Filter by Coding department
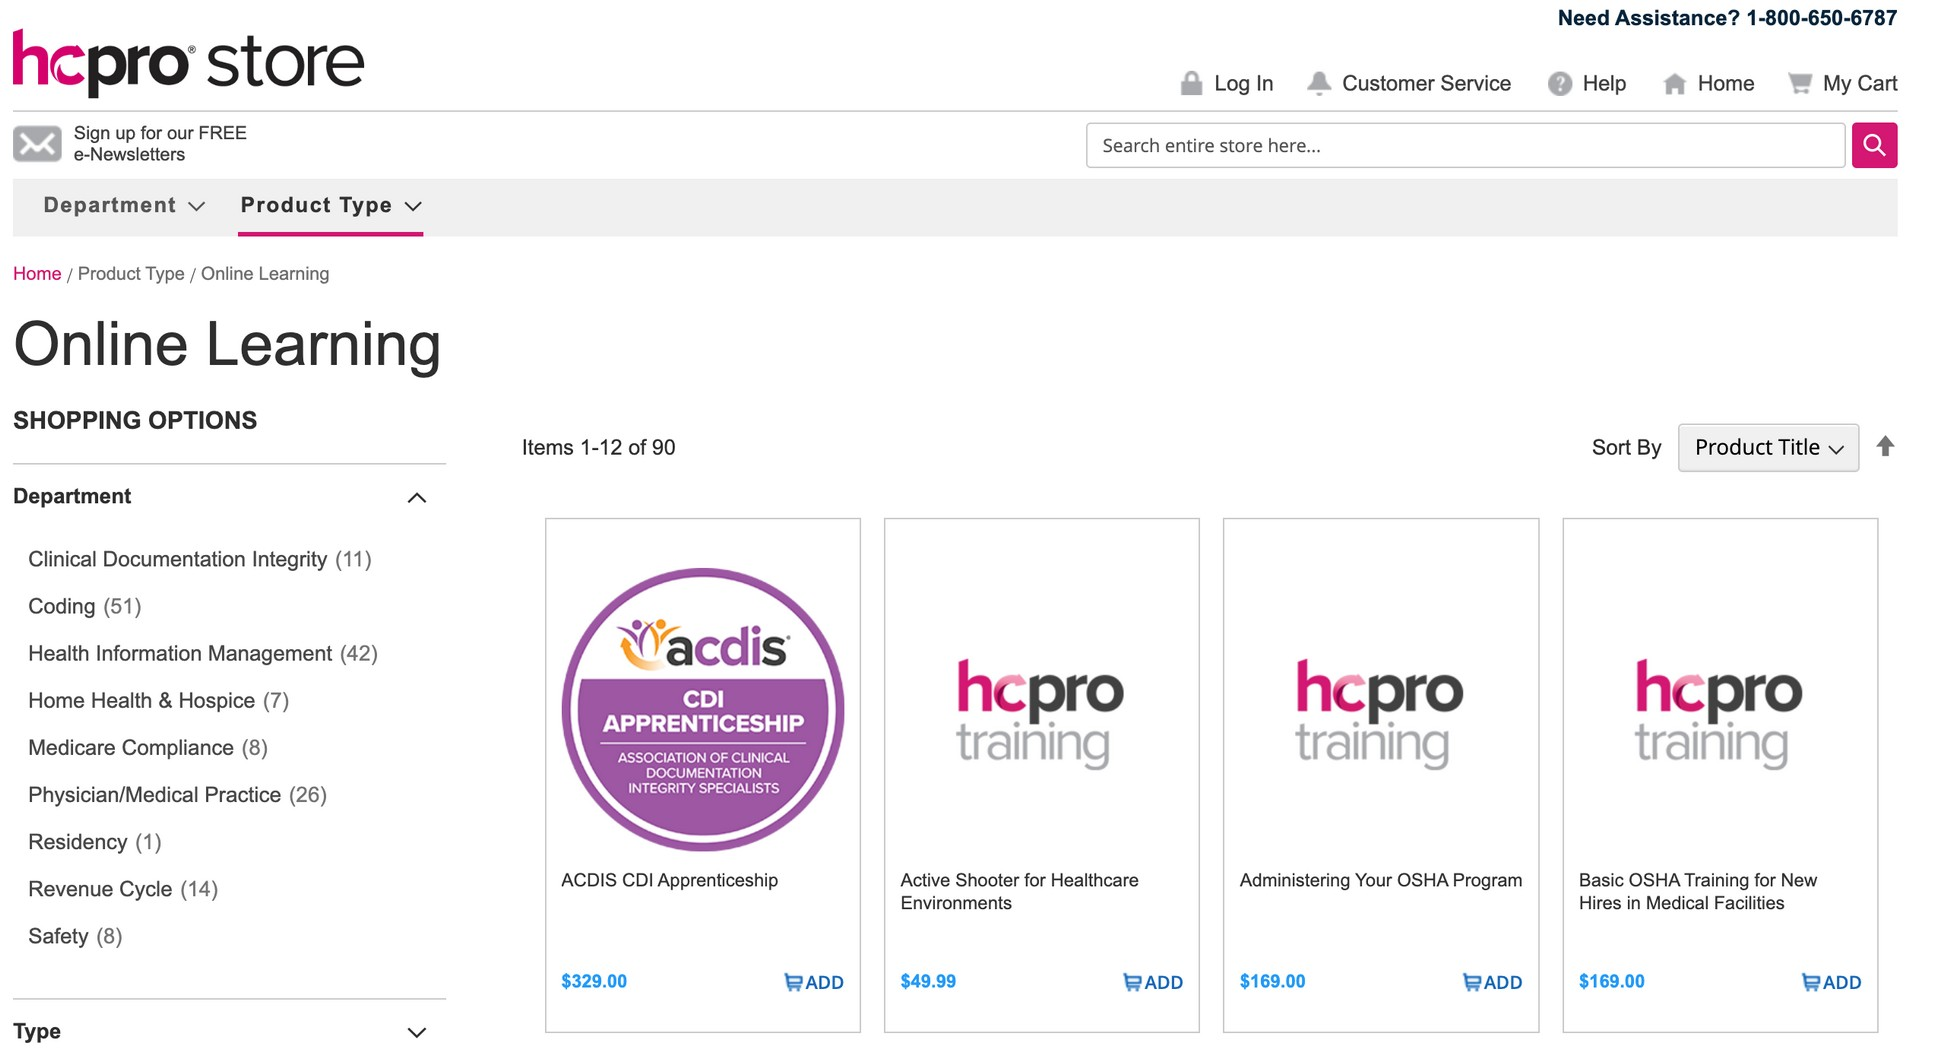 [62, 607]
